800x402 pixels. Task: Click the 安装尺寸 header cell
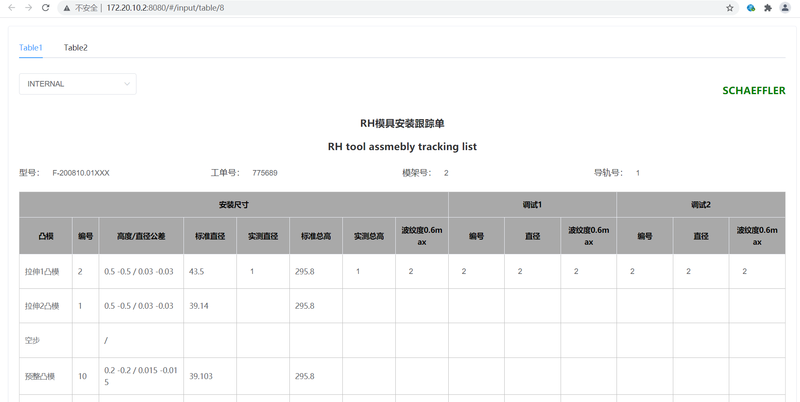pyautogui.click(x=234, y=205)
